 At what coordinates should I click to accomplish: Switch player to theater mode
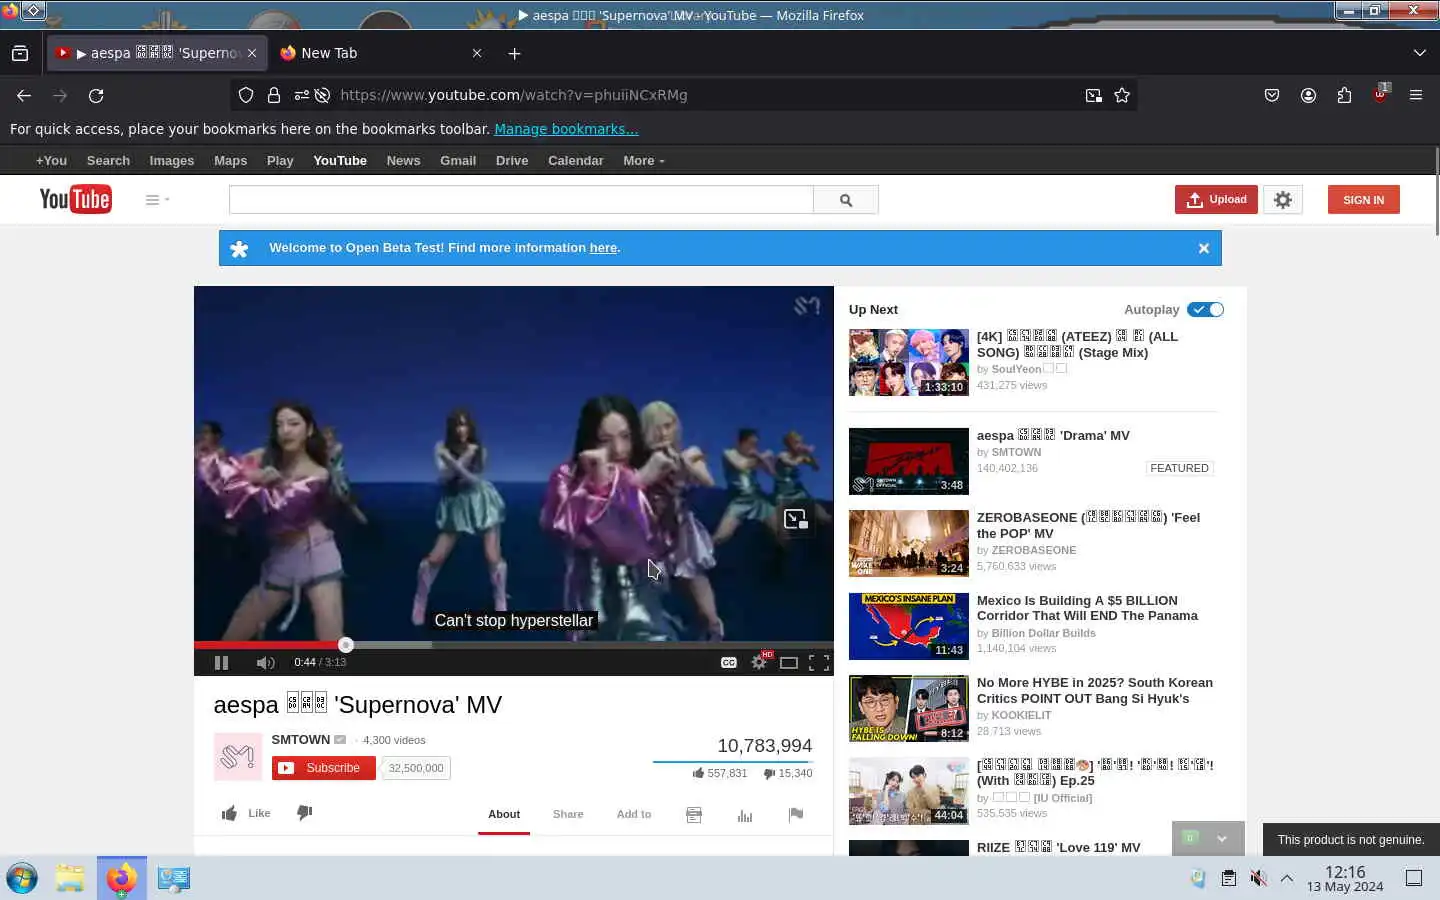789,662
